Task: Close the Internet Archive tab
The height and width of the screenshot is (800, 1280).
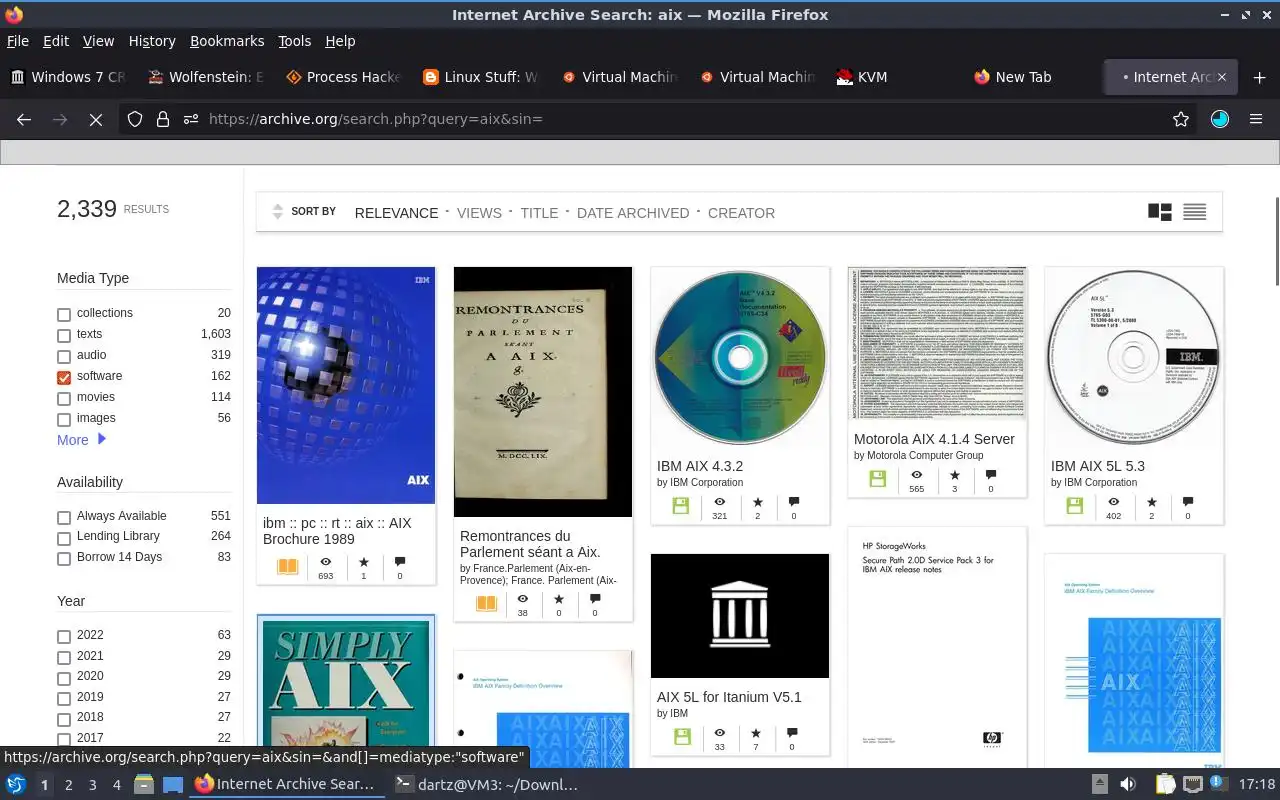Action: coord(1221,77)
